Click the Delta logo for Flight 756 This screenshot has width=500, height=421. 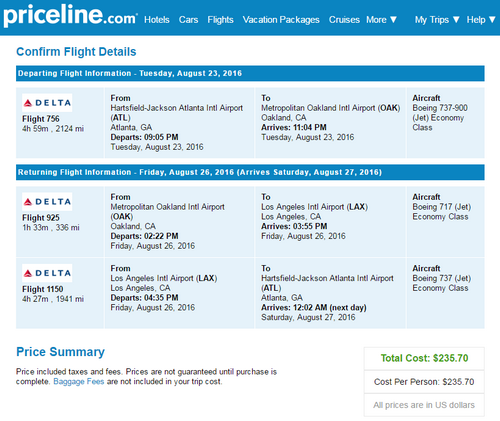click(x=47, y=103)
